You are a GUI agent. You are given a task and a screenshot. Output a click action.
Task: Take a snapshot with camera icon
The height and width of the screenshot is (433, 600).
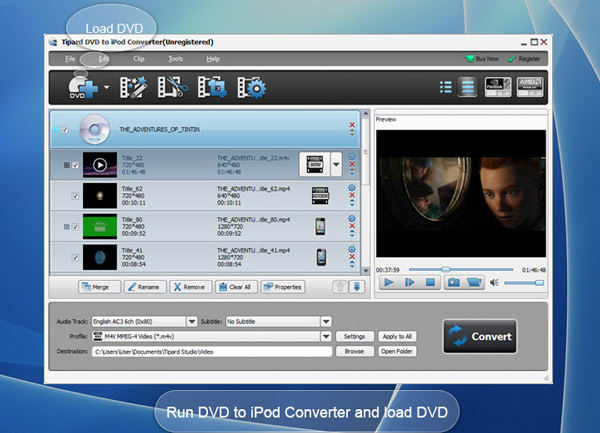pyautogui.click(x=454, y=283)
